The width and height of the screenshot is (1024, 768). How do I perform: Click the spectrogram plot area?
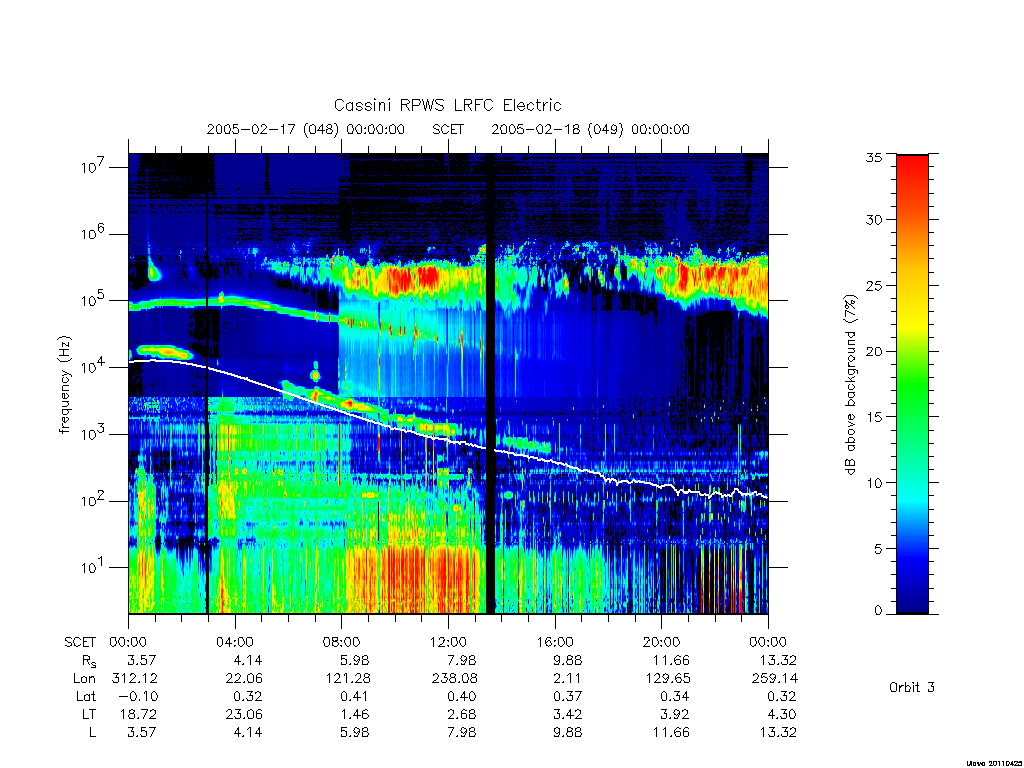[448, 384]
